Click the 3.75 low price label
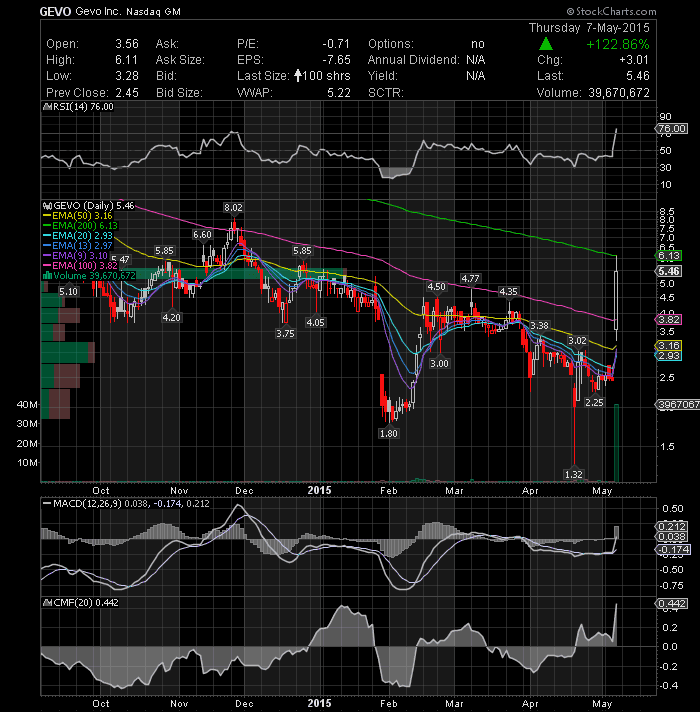Screen dimensions: 700x712 coord(285,333)
